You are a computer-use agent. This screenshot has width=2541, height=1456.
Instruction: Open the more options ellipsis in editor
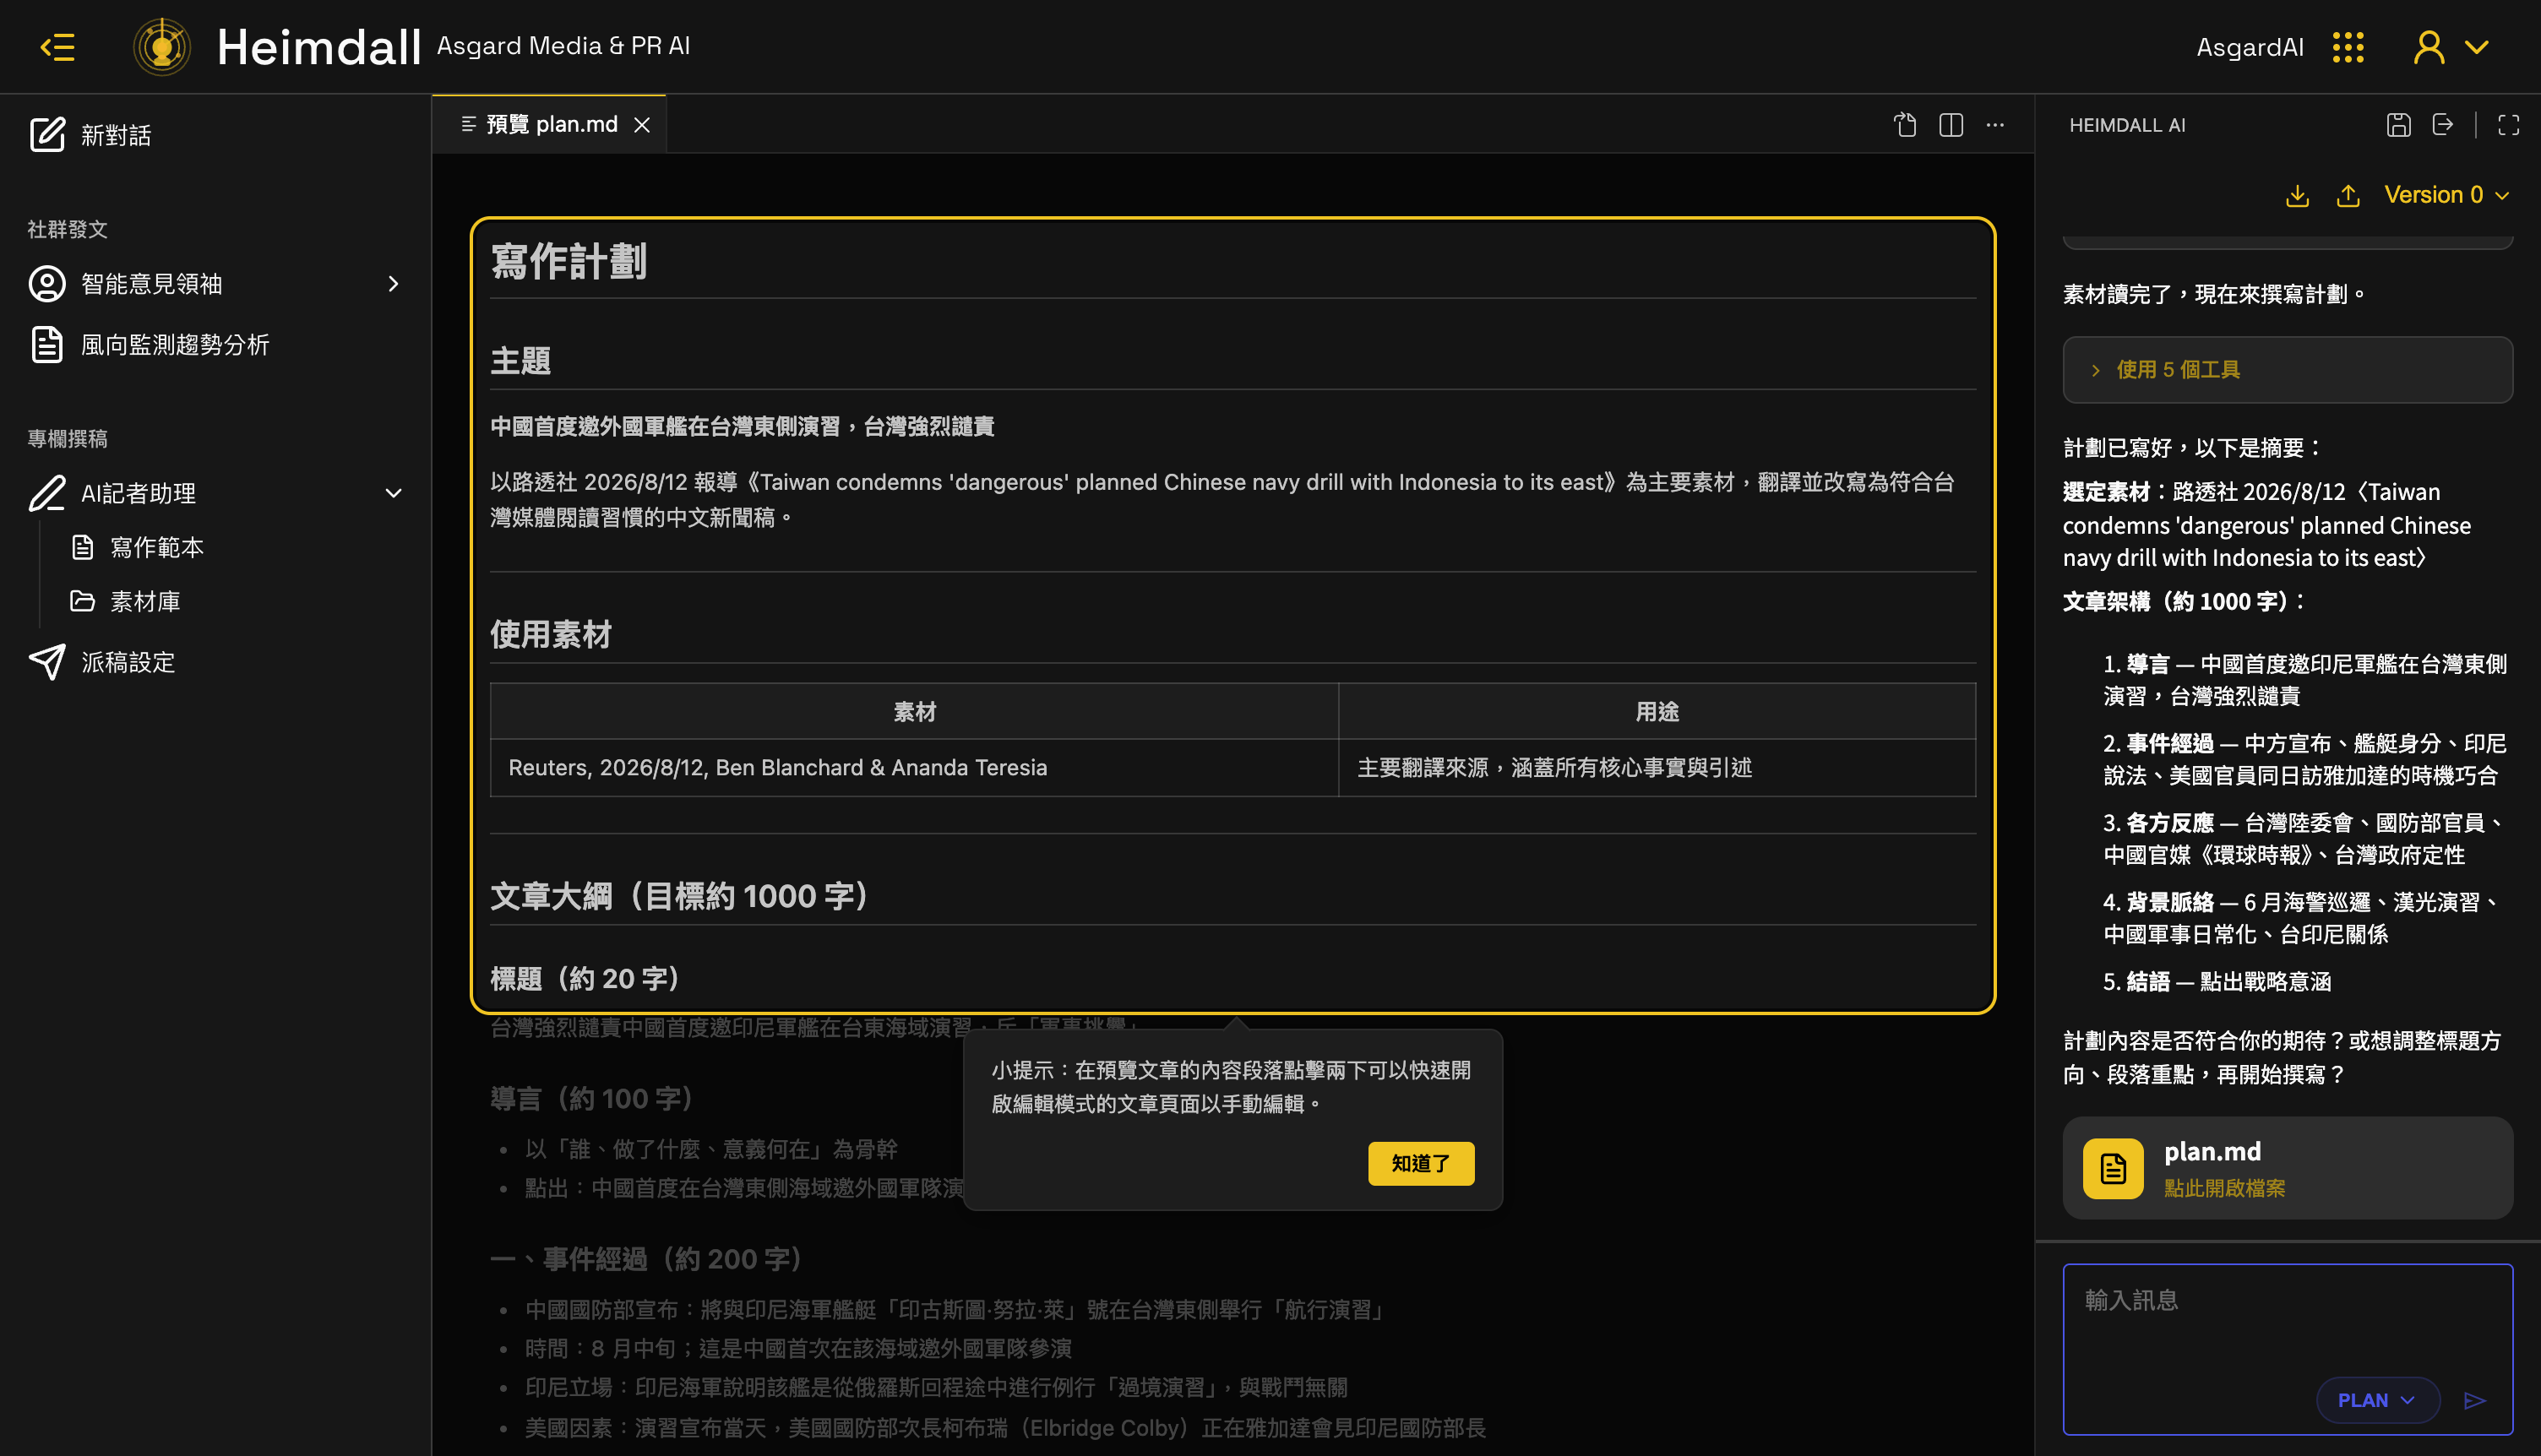(x=1995, y=125)
